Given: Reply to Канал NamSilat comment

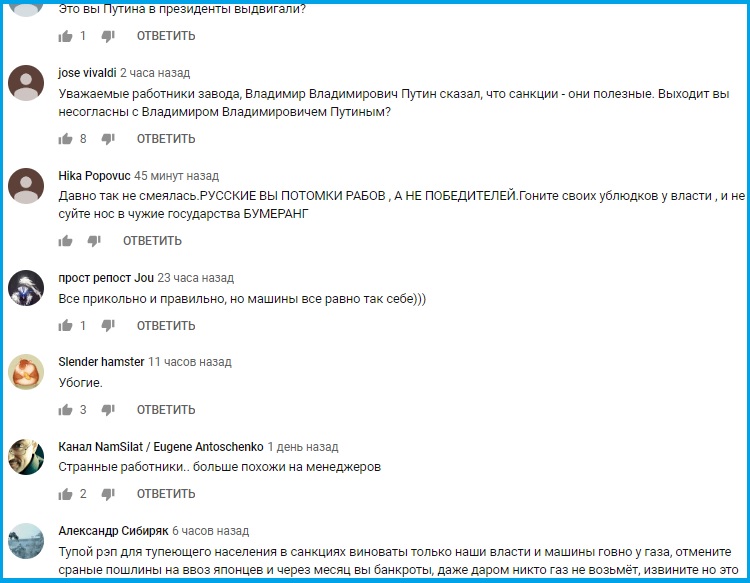Looking at the screenshot, I should [x=166, y=494].
